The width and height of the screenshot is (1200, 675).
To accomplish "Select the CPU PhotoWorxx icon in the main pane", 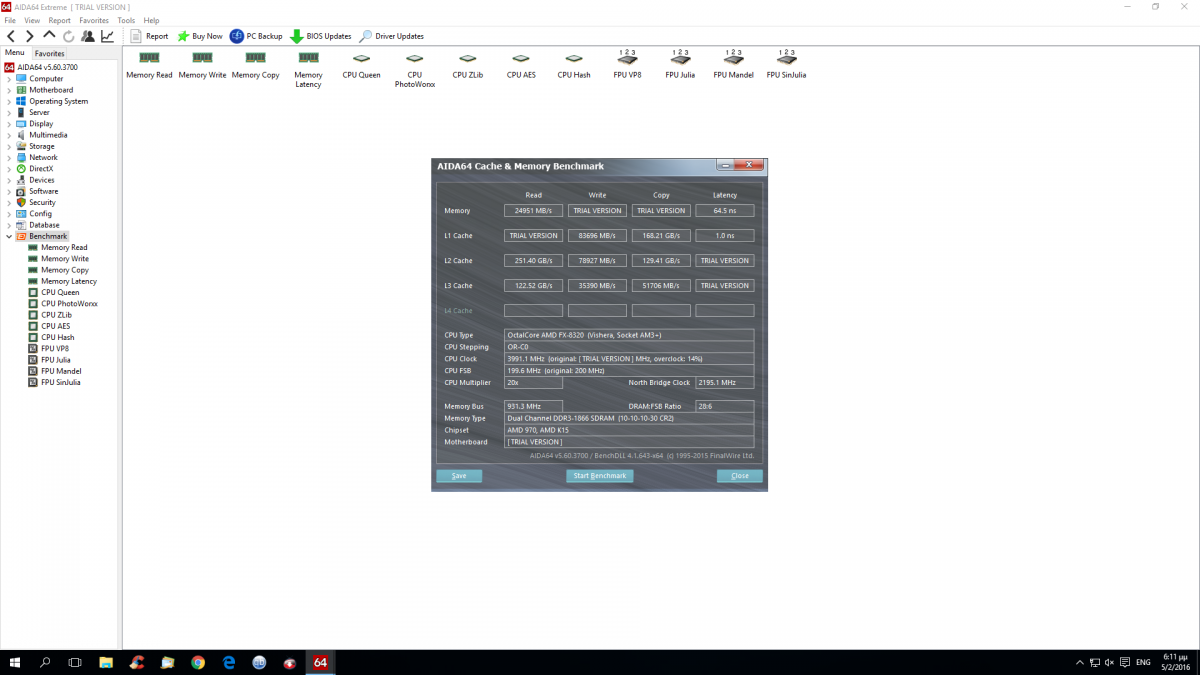I will coord(414,69).
